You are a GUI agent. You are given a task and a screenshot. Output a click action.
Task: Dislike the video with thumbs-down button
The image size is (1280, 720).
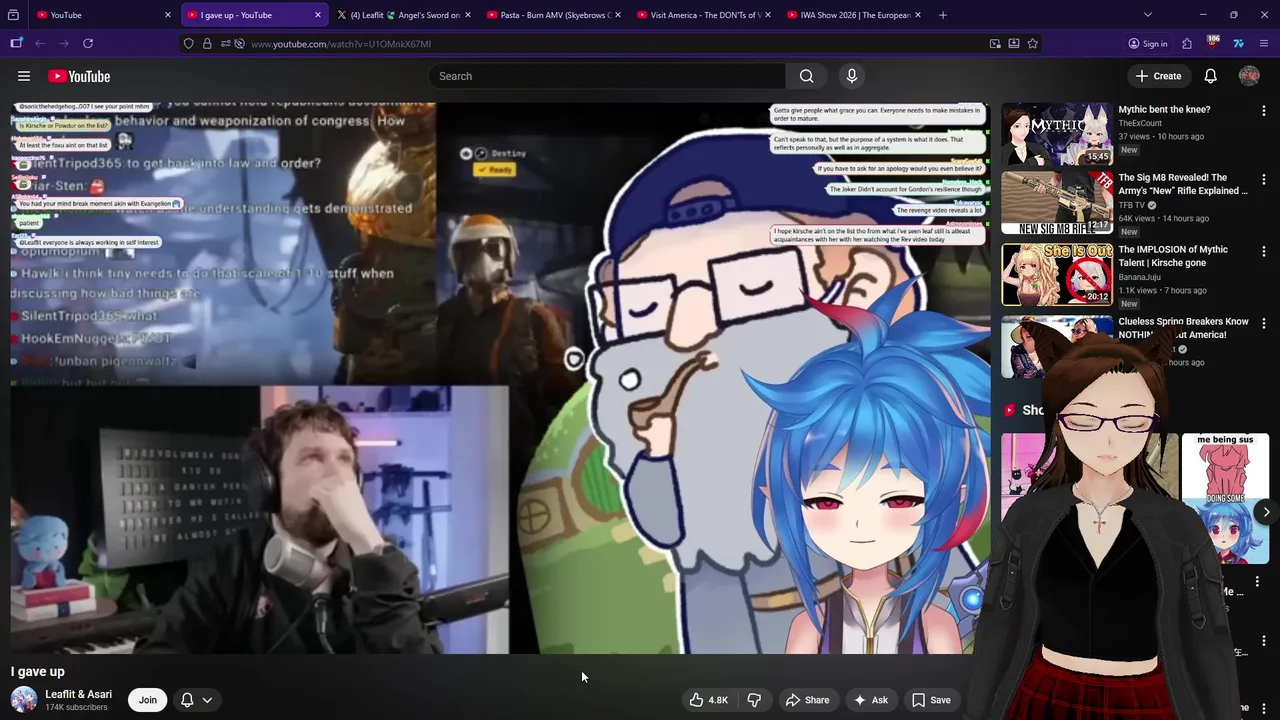[755, 700]
